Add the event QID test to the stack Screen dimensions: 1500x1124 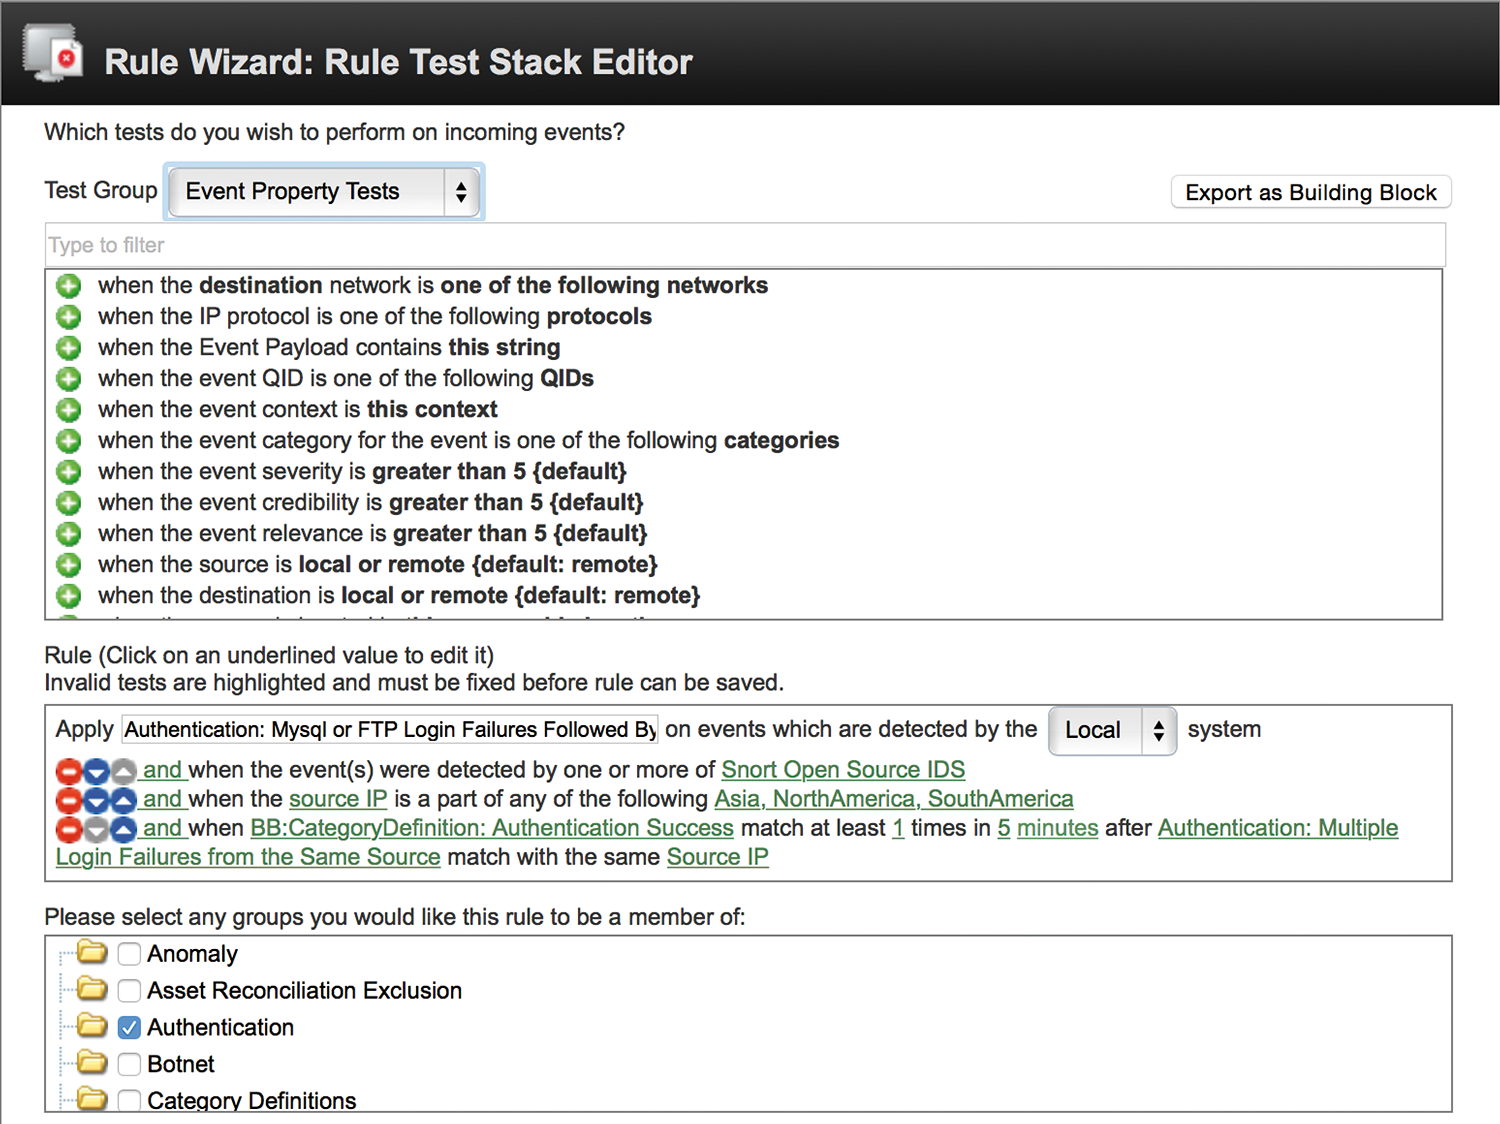tap(68, 379)
